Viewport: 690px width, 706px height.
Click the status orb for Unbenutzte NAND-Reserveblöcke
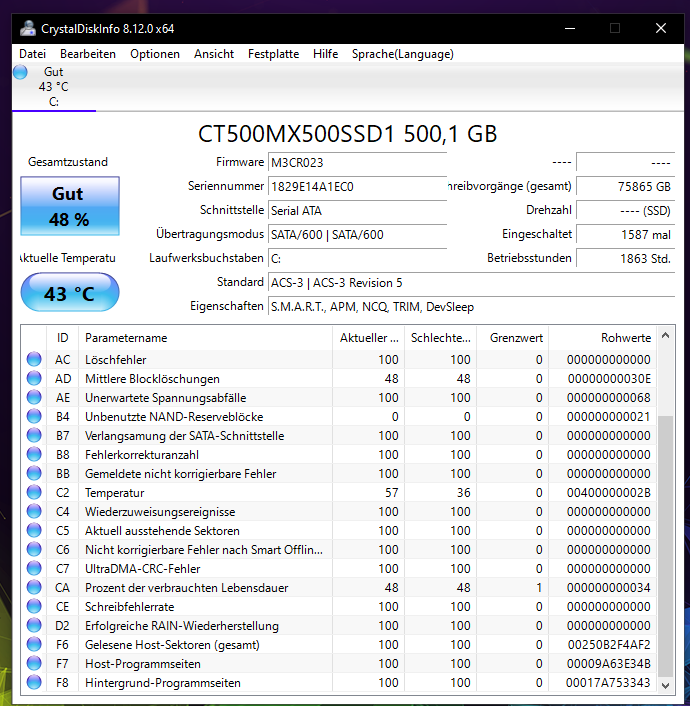34,416
